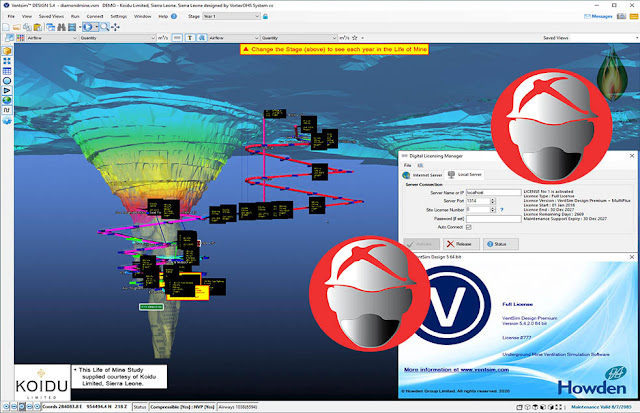
Task: Click the multicolor grid icon
Action: coord(20,38)
